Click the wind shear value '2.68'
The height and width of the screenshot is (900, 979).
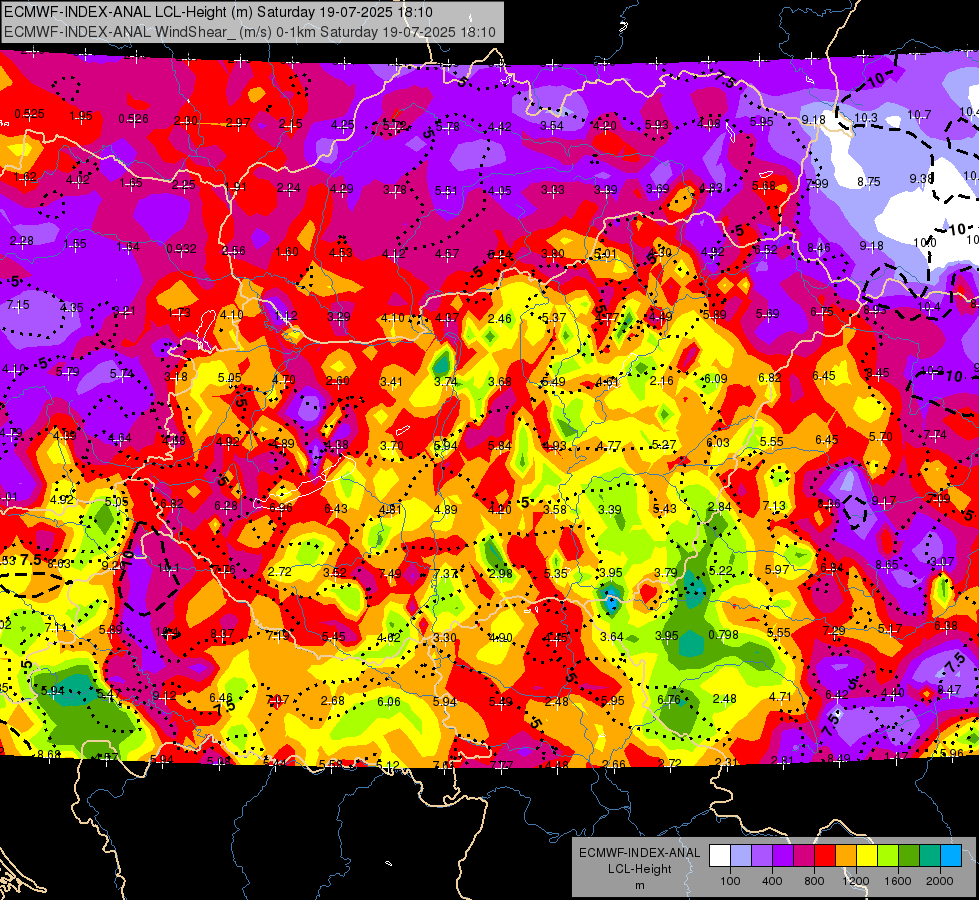click(333, 701)
